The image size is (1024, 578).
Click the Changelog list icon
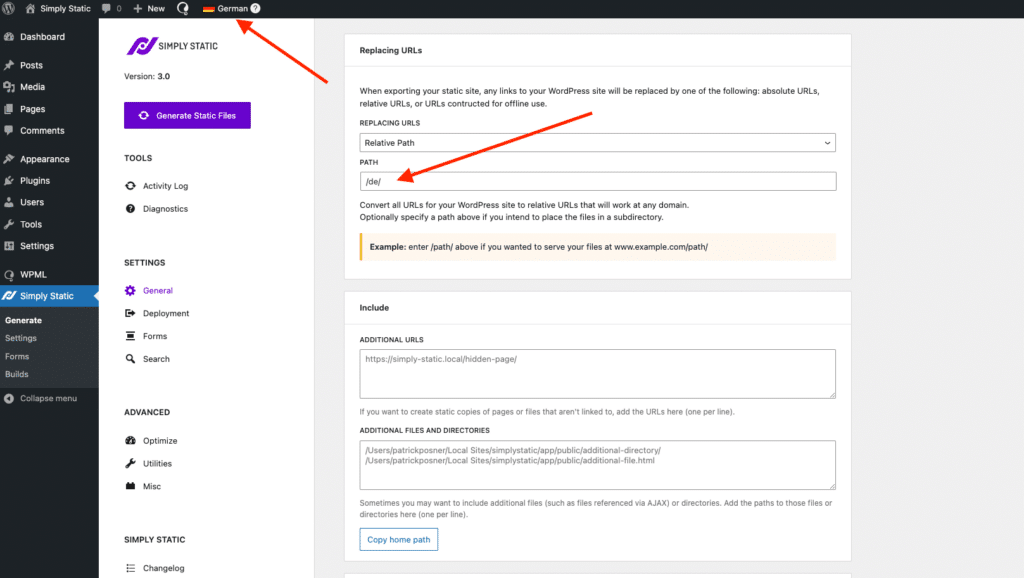[130, 568]
